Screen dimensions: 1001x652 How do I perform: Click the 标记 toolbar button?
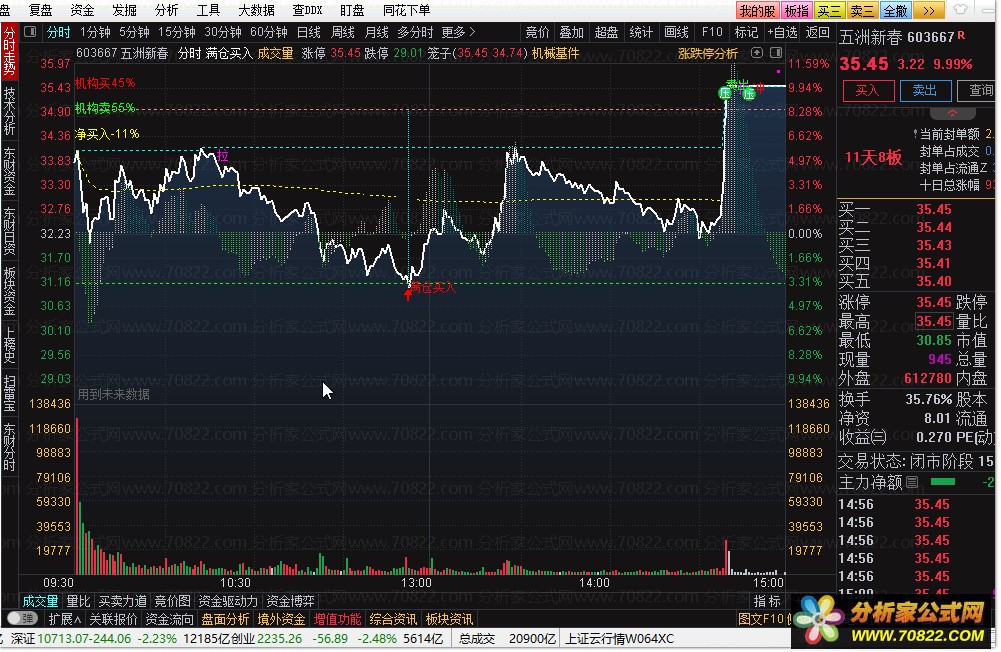pyautogui.click(x=746, y=32)
